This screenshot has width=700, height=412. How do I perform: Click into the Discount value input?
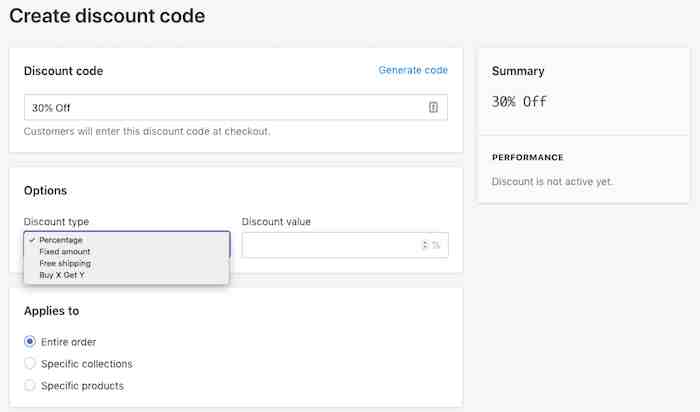tap(345, 245)
